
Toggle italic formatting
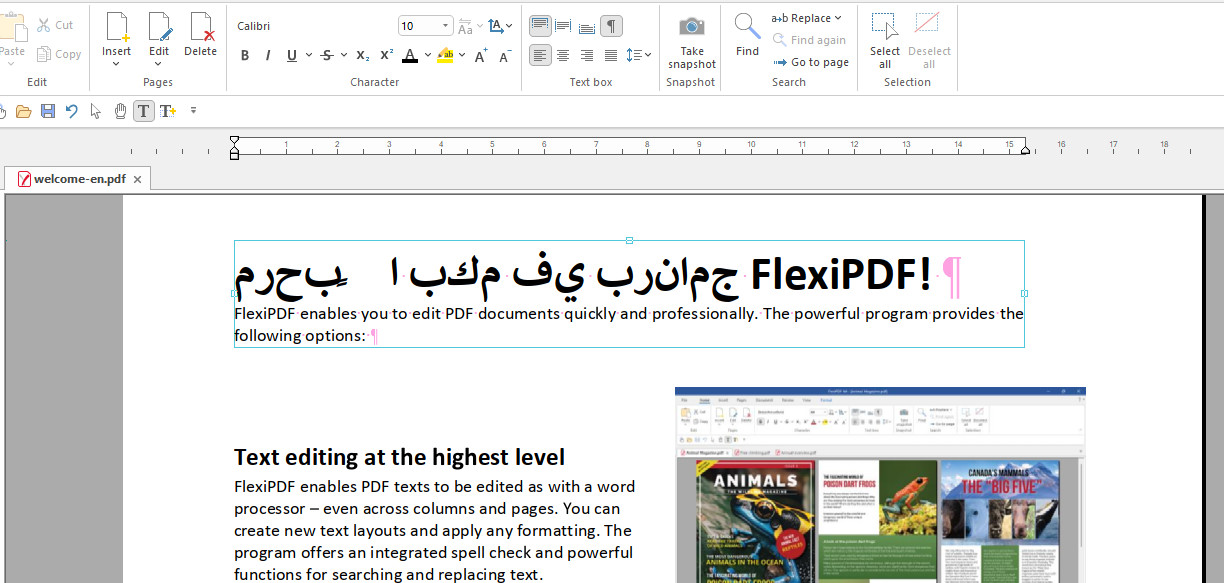coord(268,56)
